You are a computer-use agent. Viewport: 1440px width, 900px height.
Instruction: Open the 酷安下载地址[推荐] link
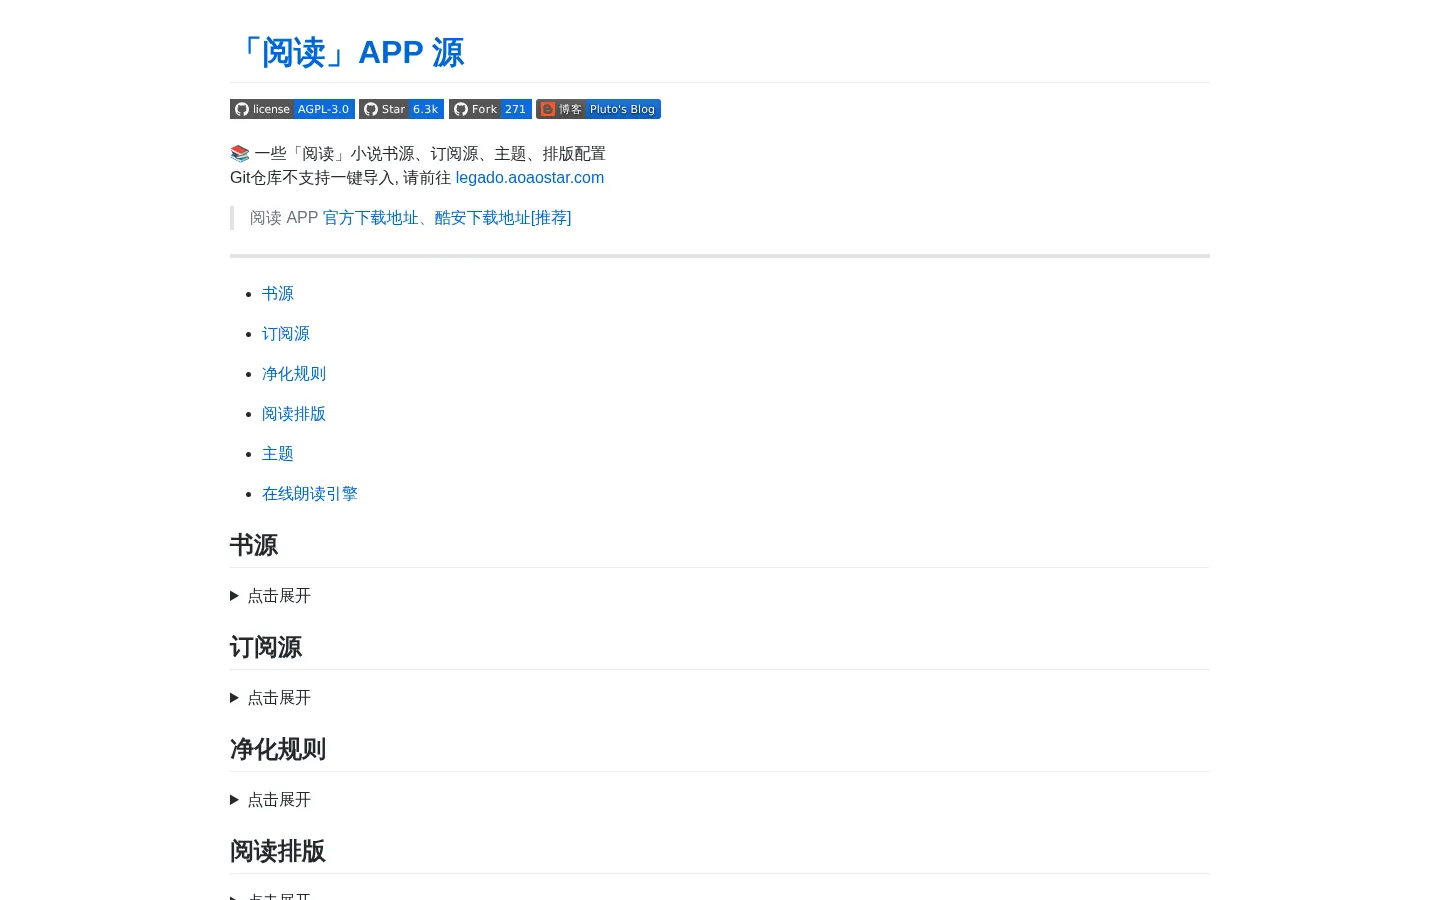[x=503, y=217]
